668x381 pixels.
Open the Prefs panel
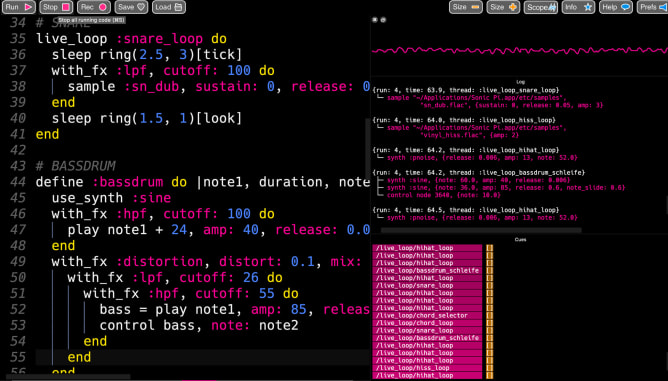pos(652,7)
